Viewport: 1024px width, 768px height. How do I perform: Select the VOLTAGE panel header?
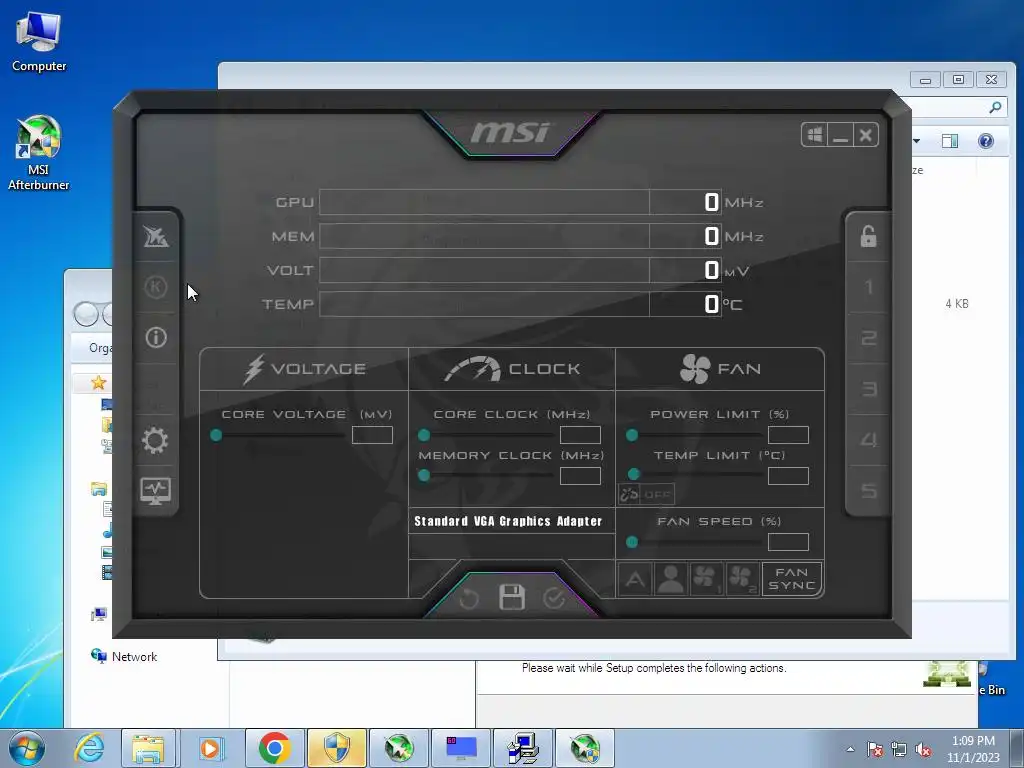click(x=304, y=369)
